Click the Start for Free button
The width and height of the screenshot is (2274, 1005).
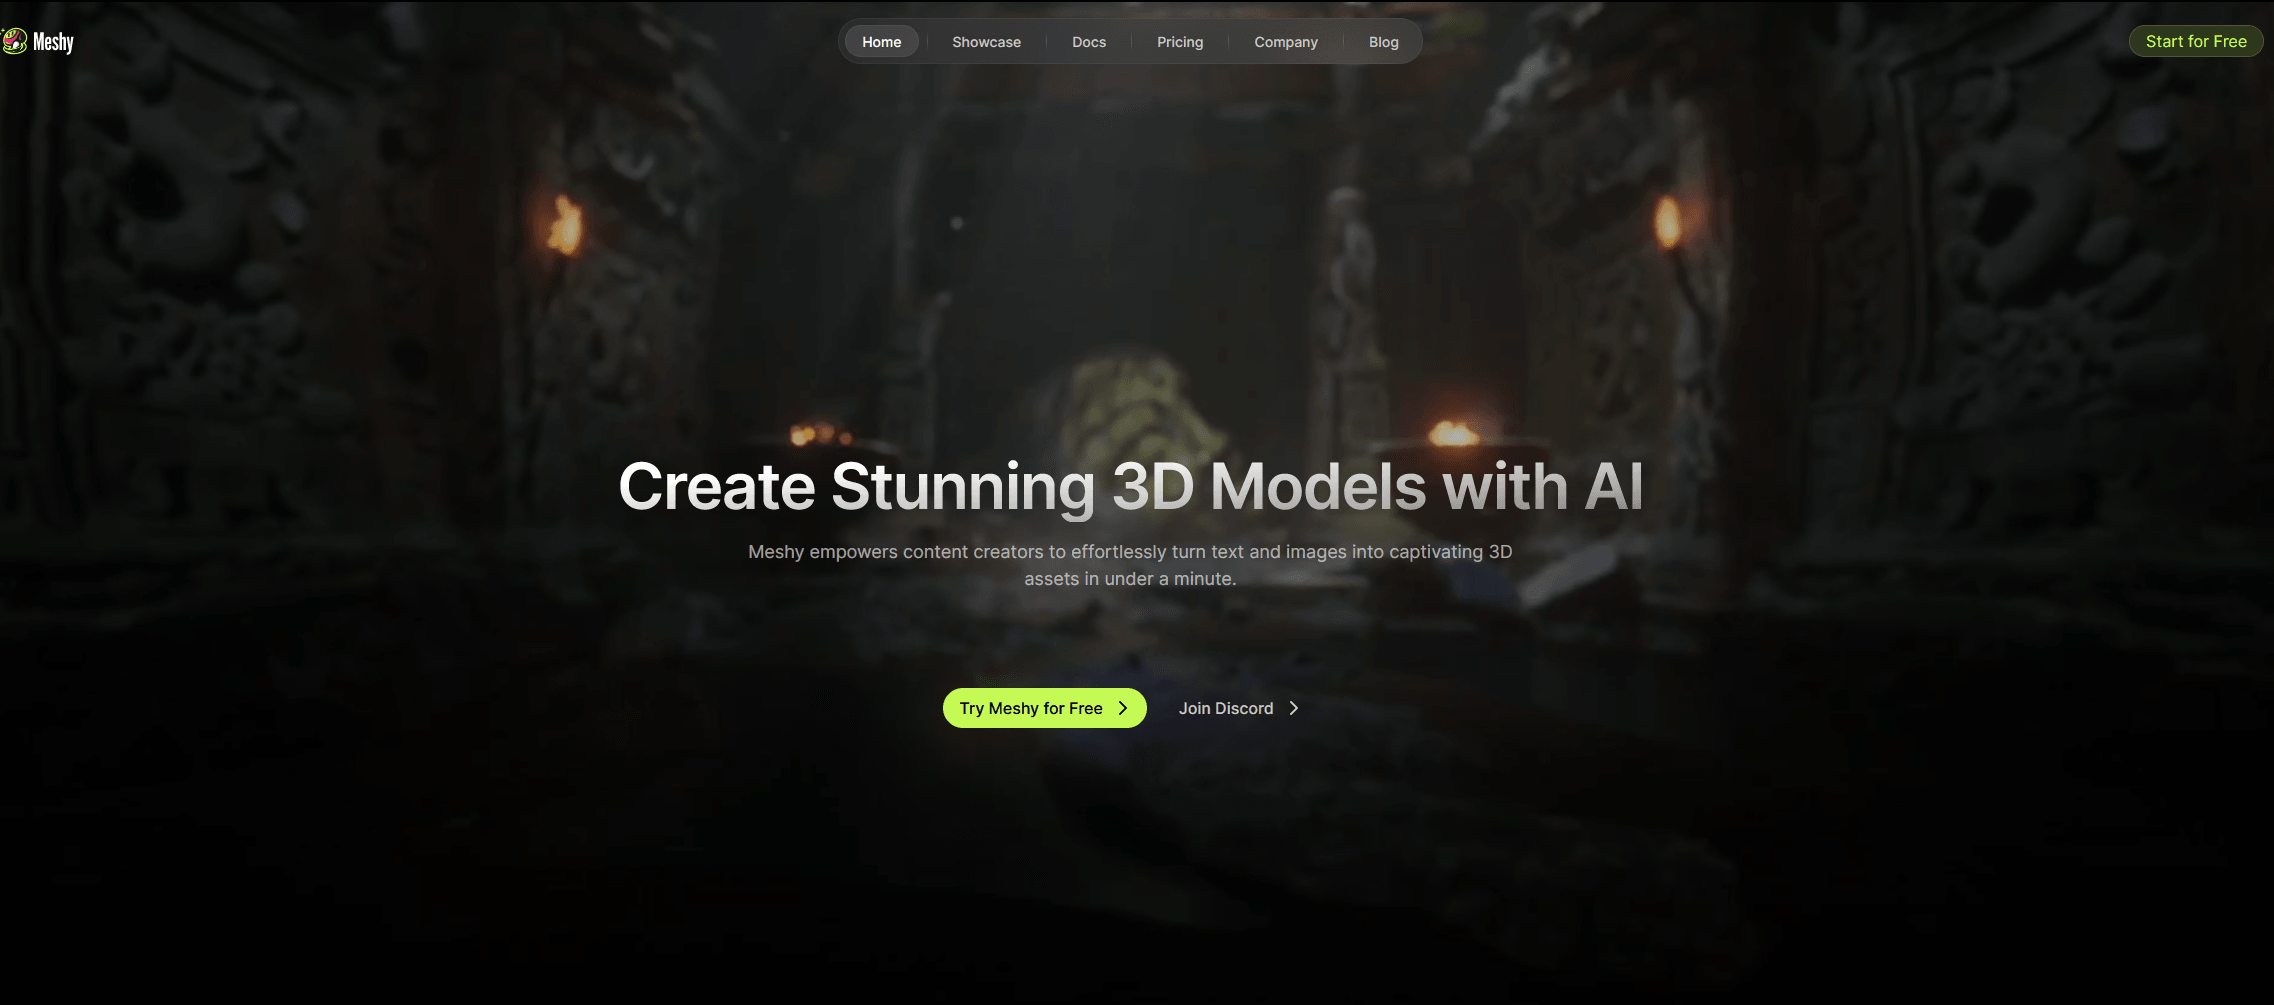point(2196,41)
